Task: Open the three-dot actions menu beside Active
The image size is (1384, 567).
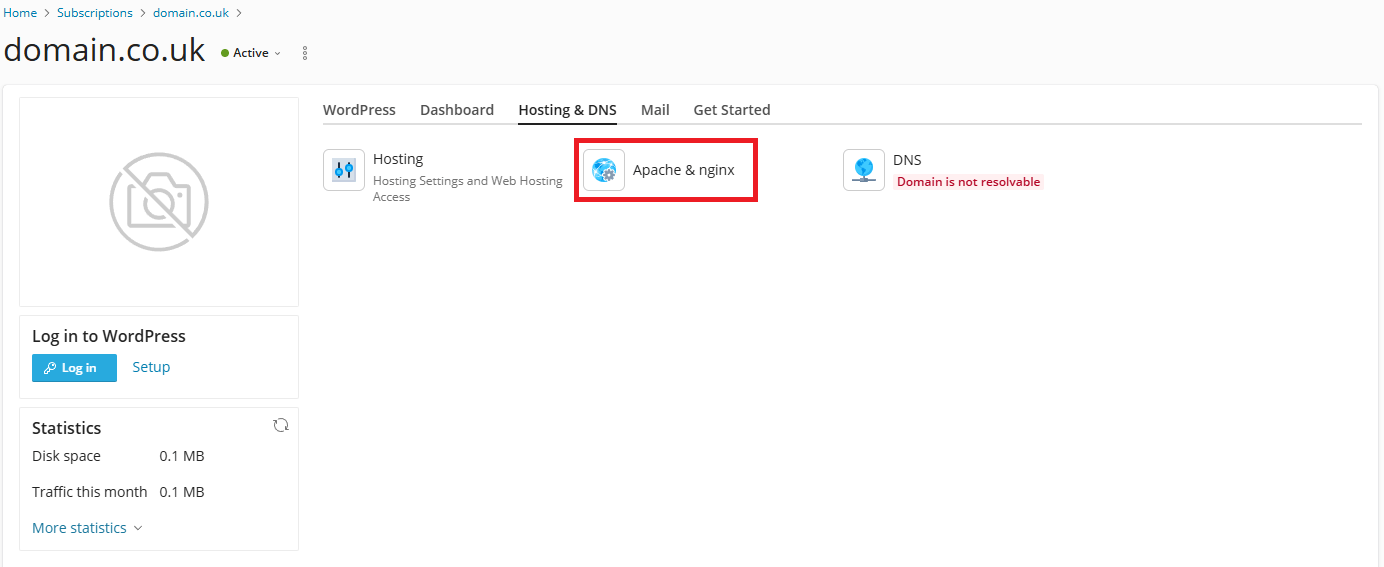Action: point(305,53)
